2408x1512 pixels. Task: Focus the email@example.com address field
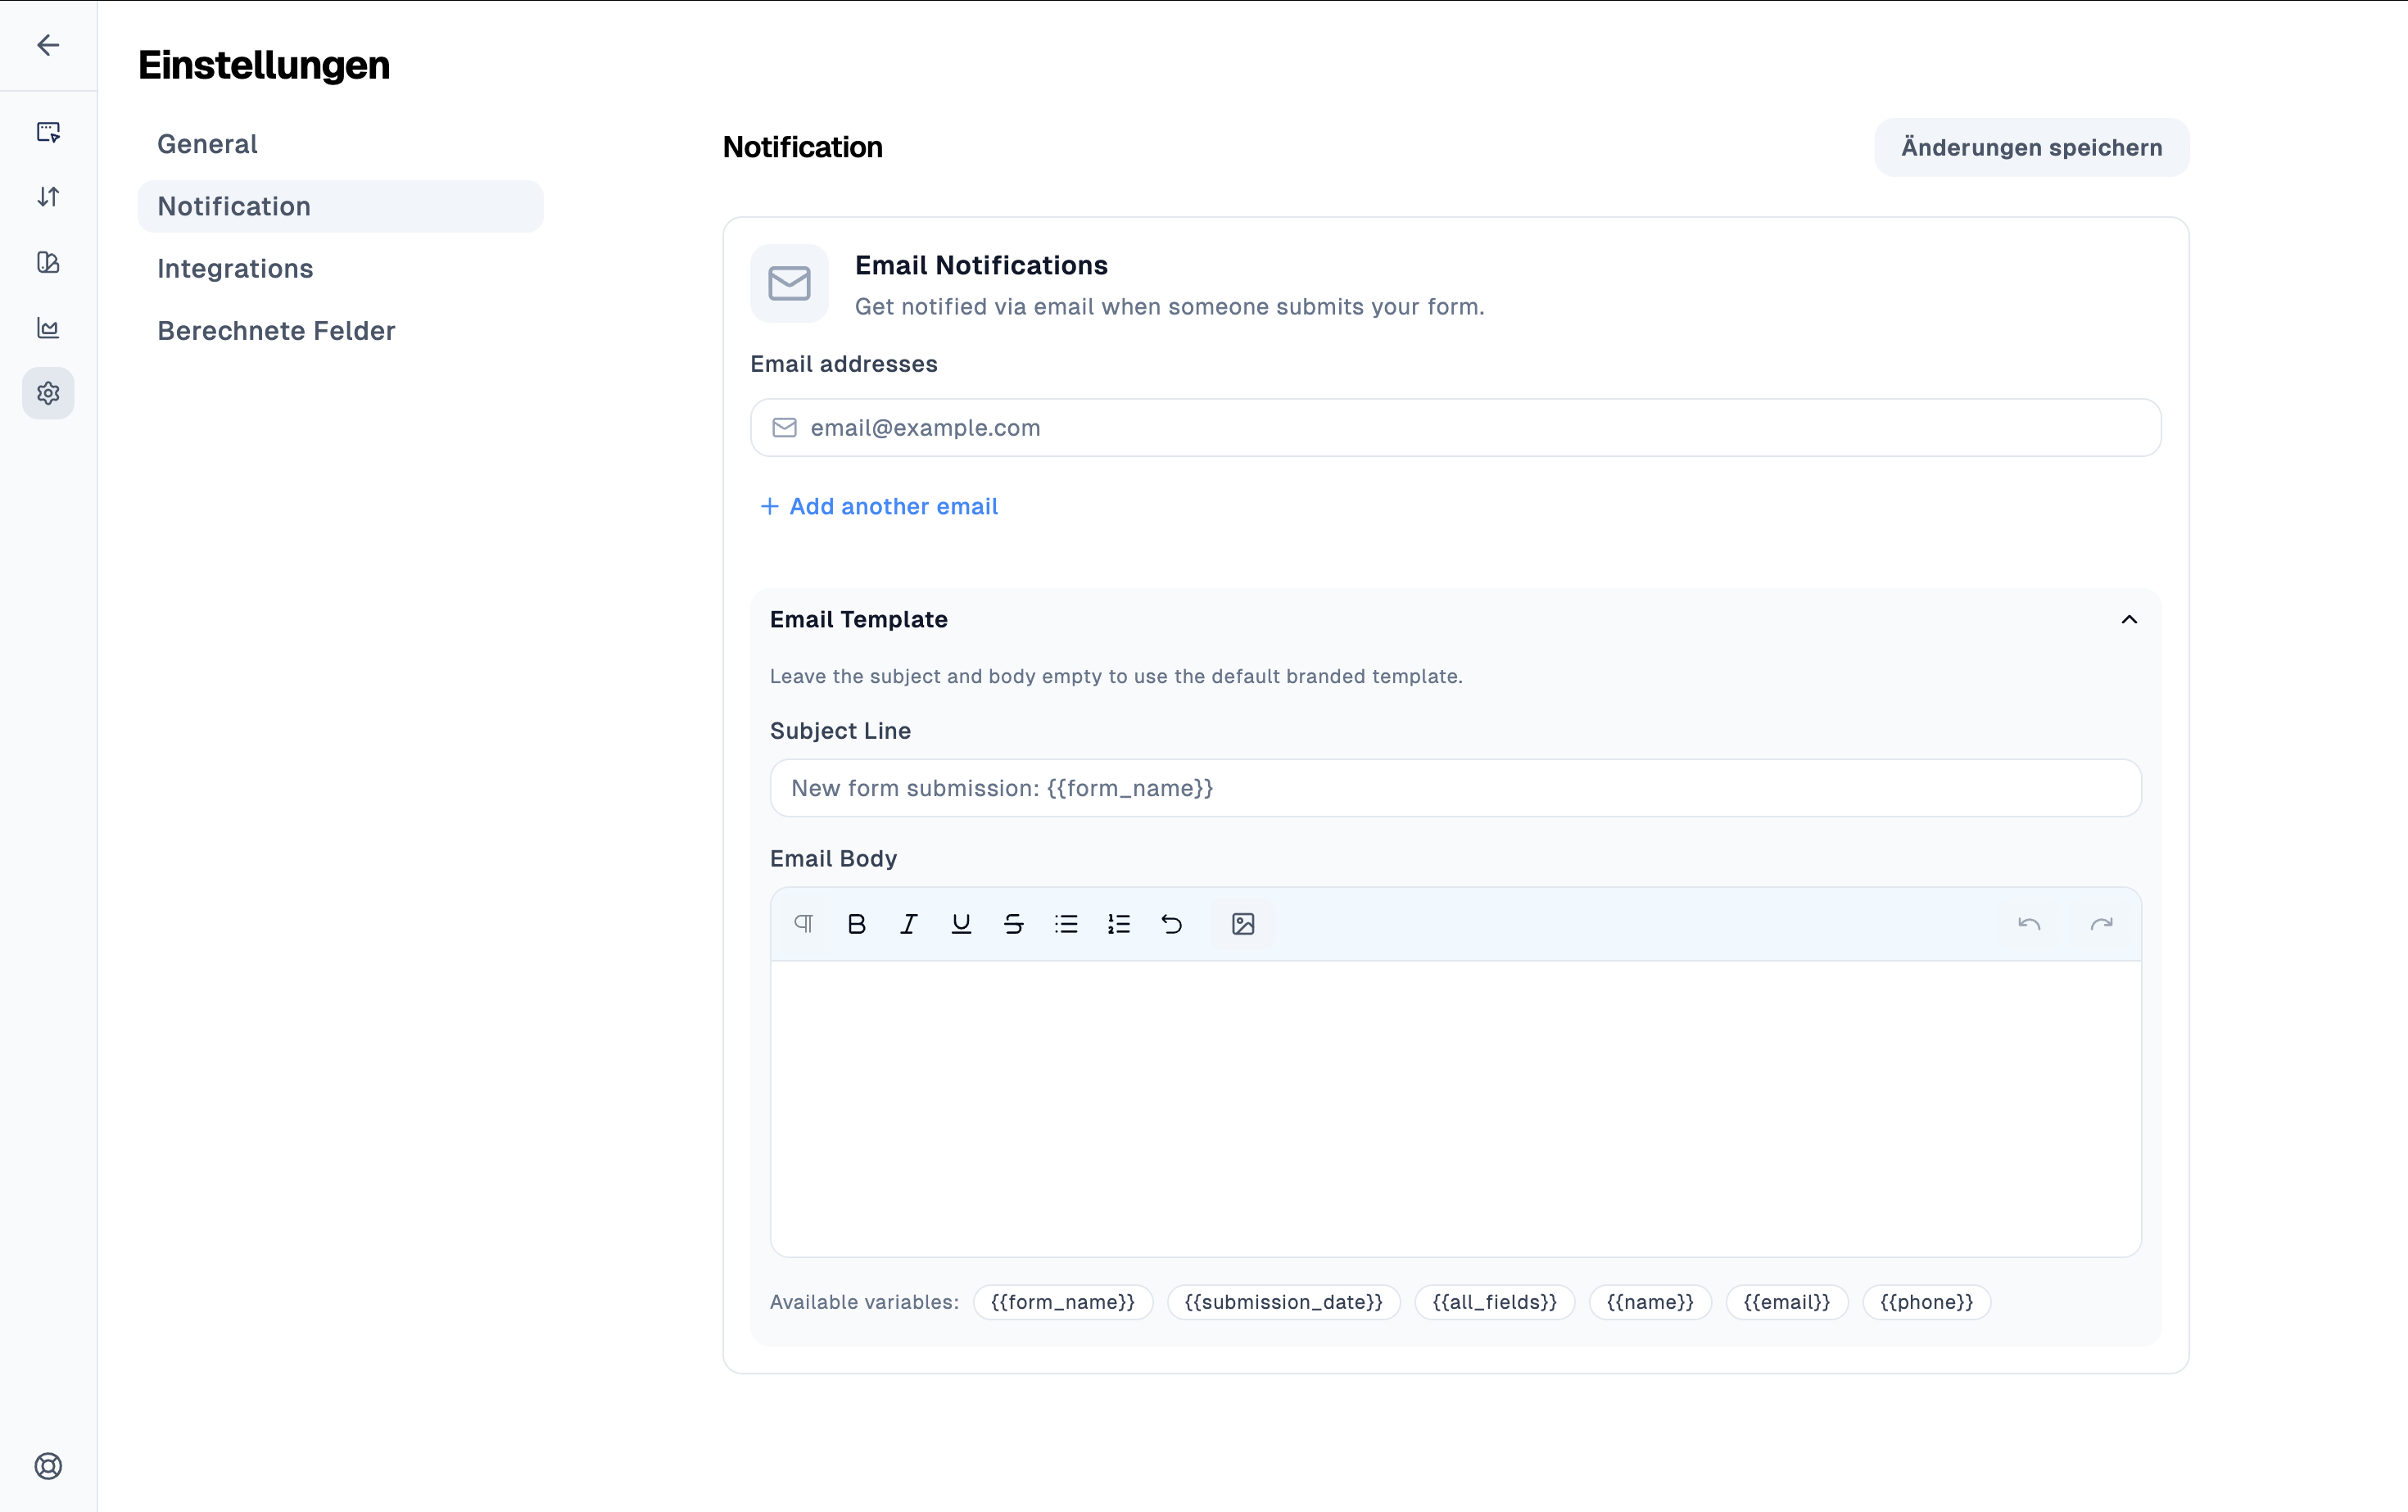coord(1456,428)
